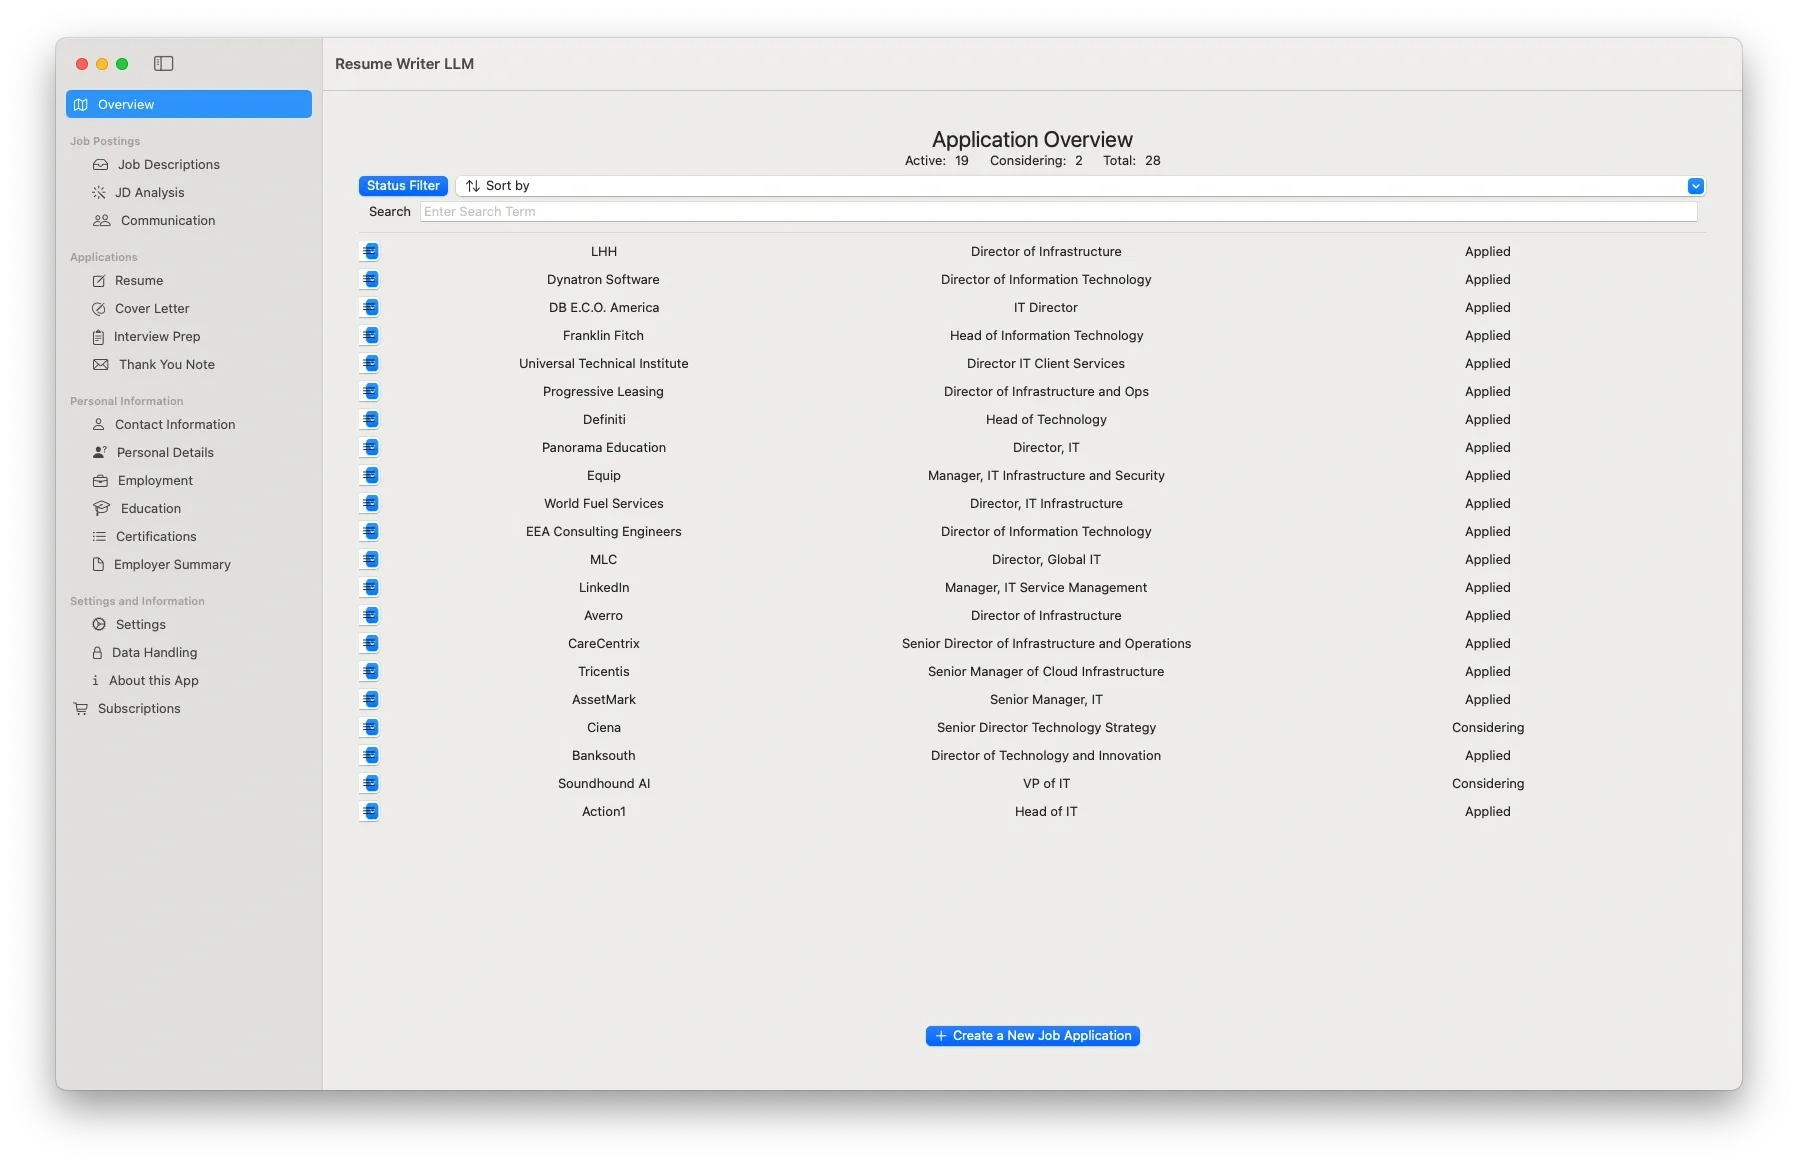Click the row icon for EEA Consulting Engineers
This screenshot has height=1164, width=1798.
click(x=370, y=532)
